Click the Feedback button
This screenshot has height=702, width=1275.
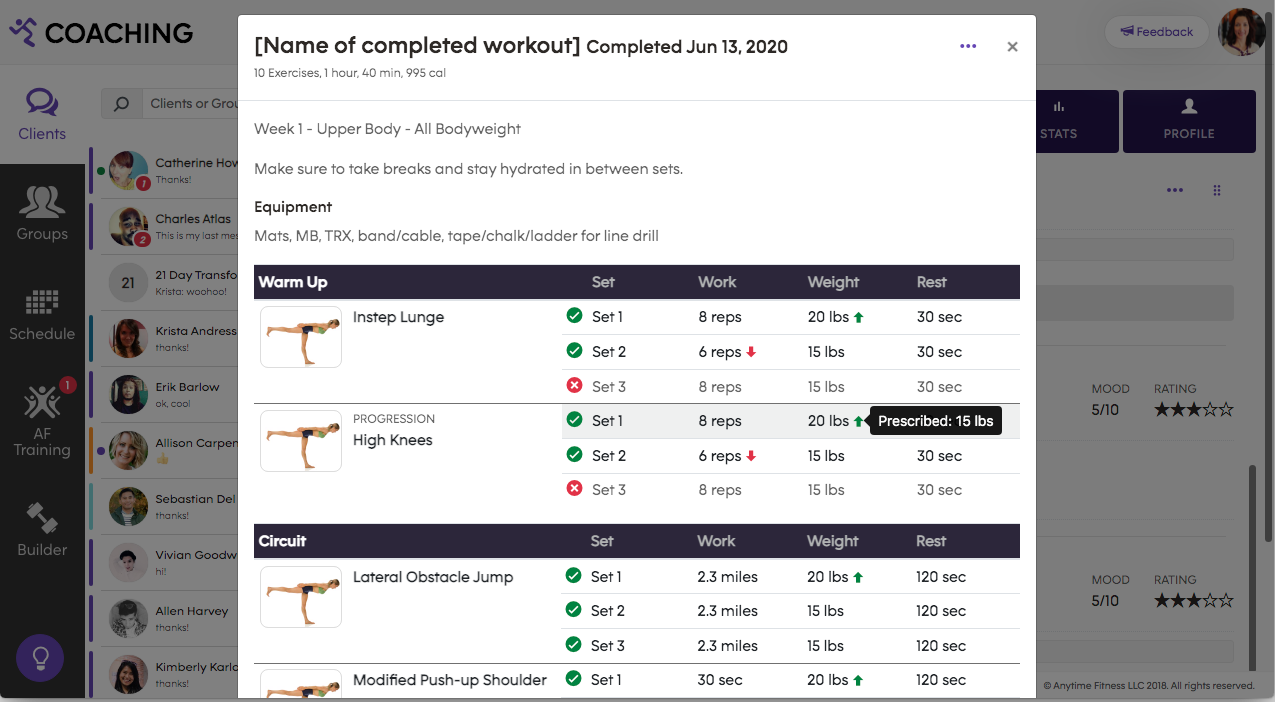click(x=1157, y=32)
